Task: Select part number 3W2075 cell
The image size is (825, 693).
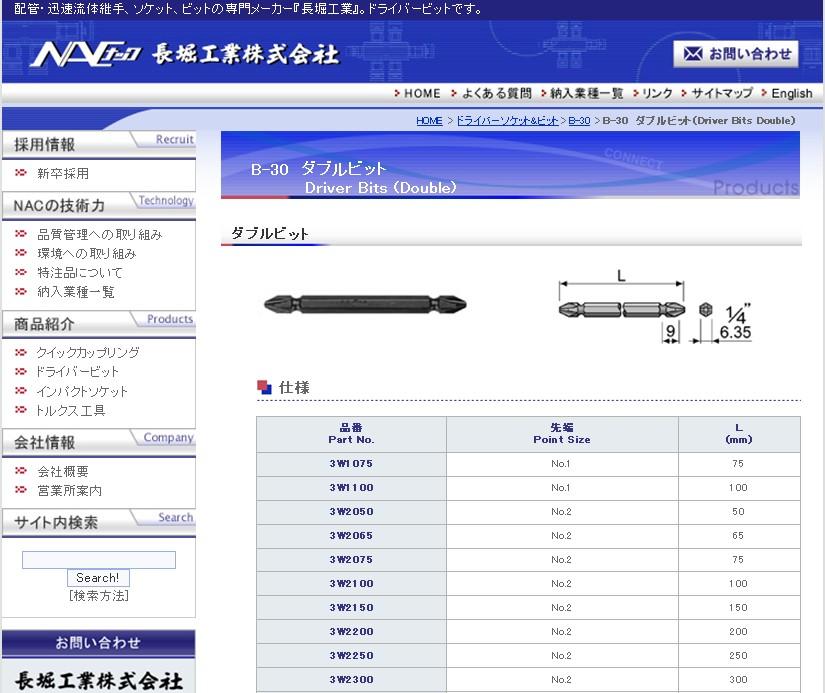Action: click(351, 560)
